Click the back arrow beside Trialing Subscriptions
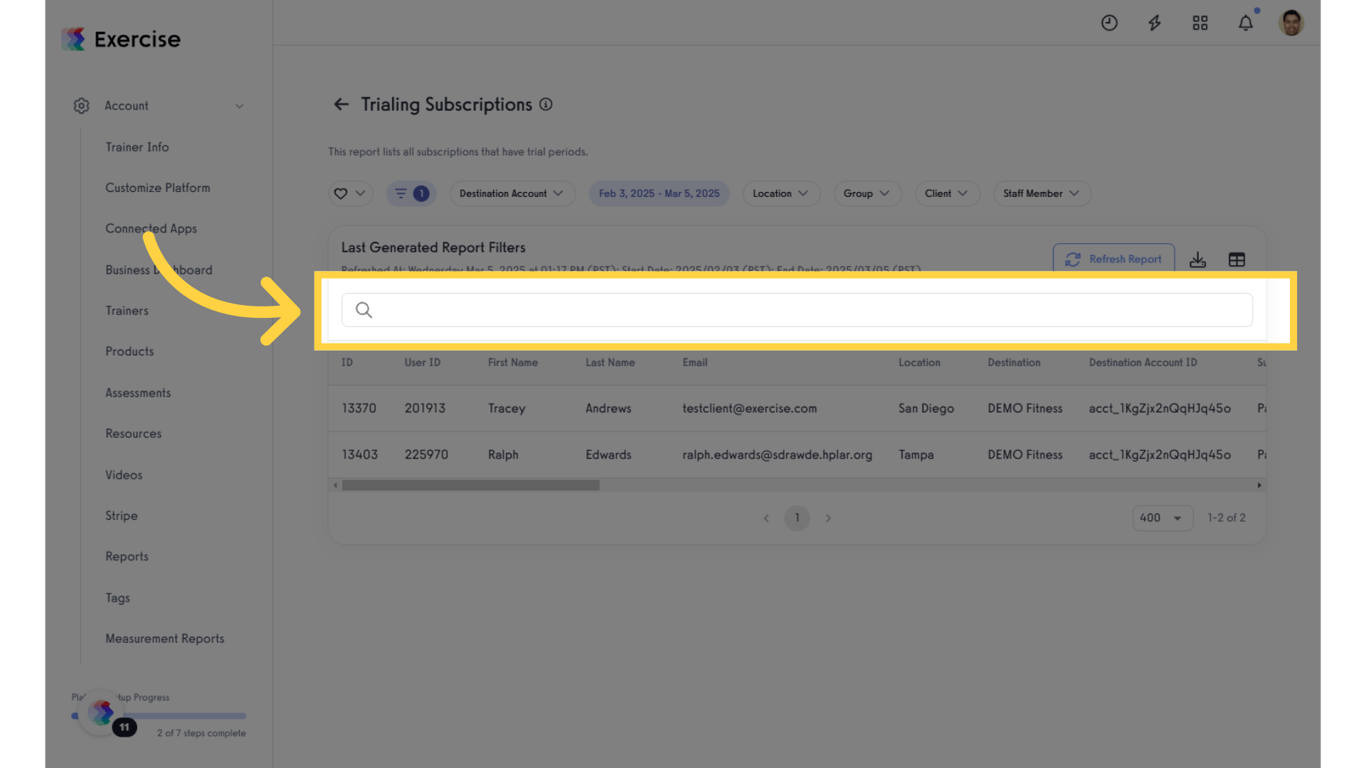 (340, 104)
